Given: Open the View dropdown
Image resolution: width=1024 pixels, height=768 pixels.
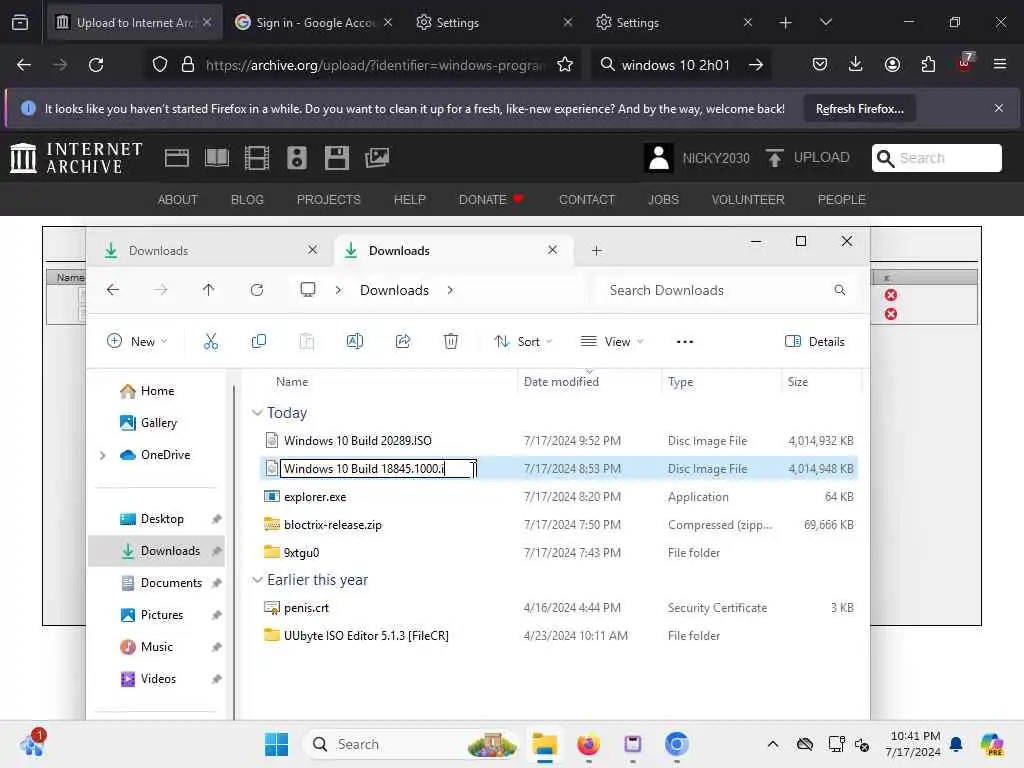Looking at the screenshot, I should [x=613, y=342].
